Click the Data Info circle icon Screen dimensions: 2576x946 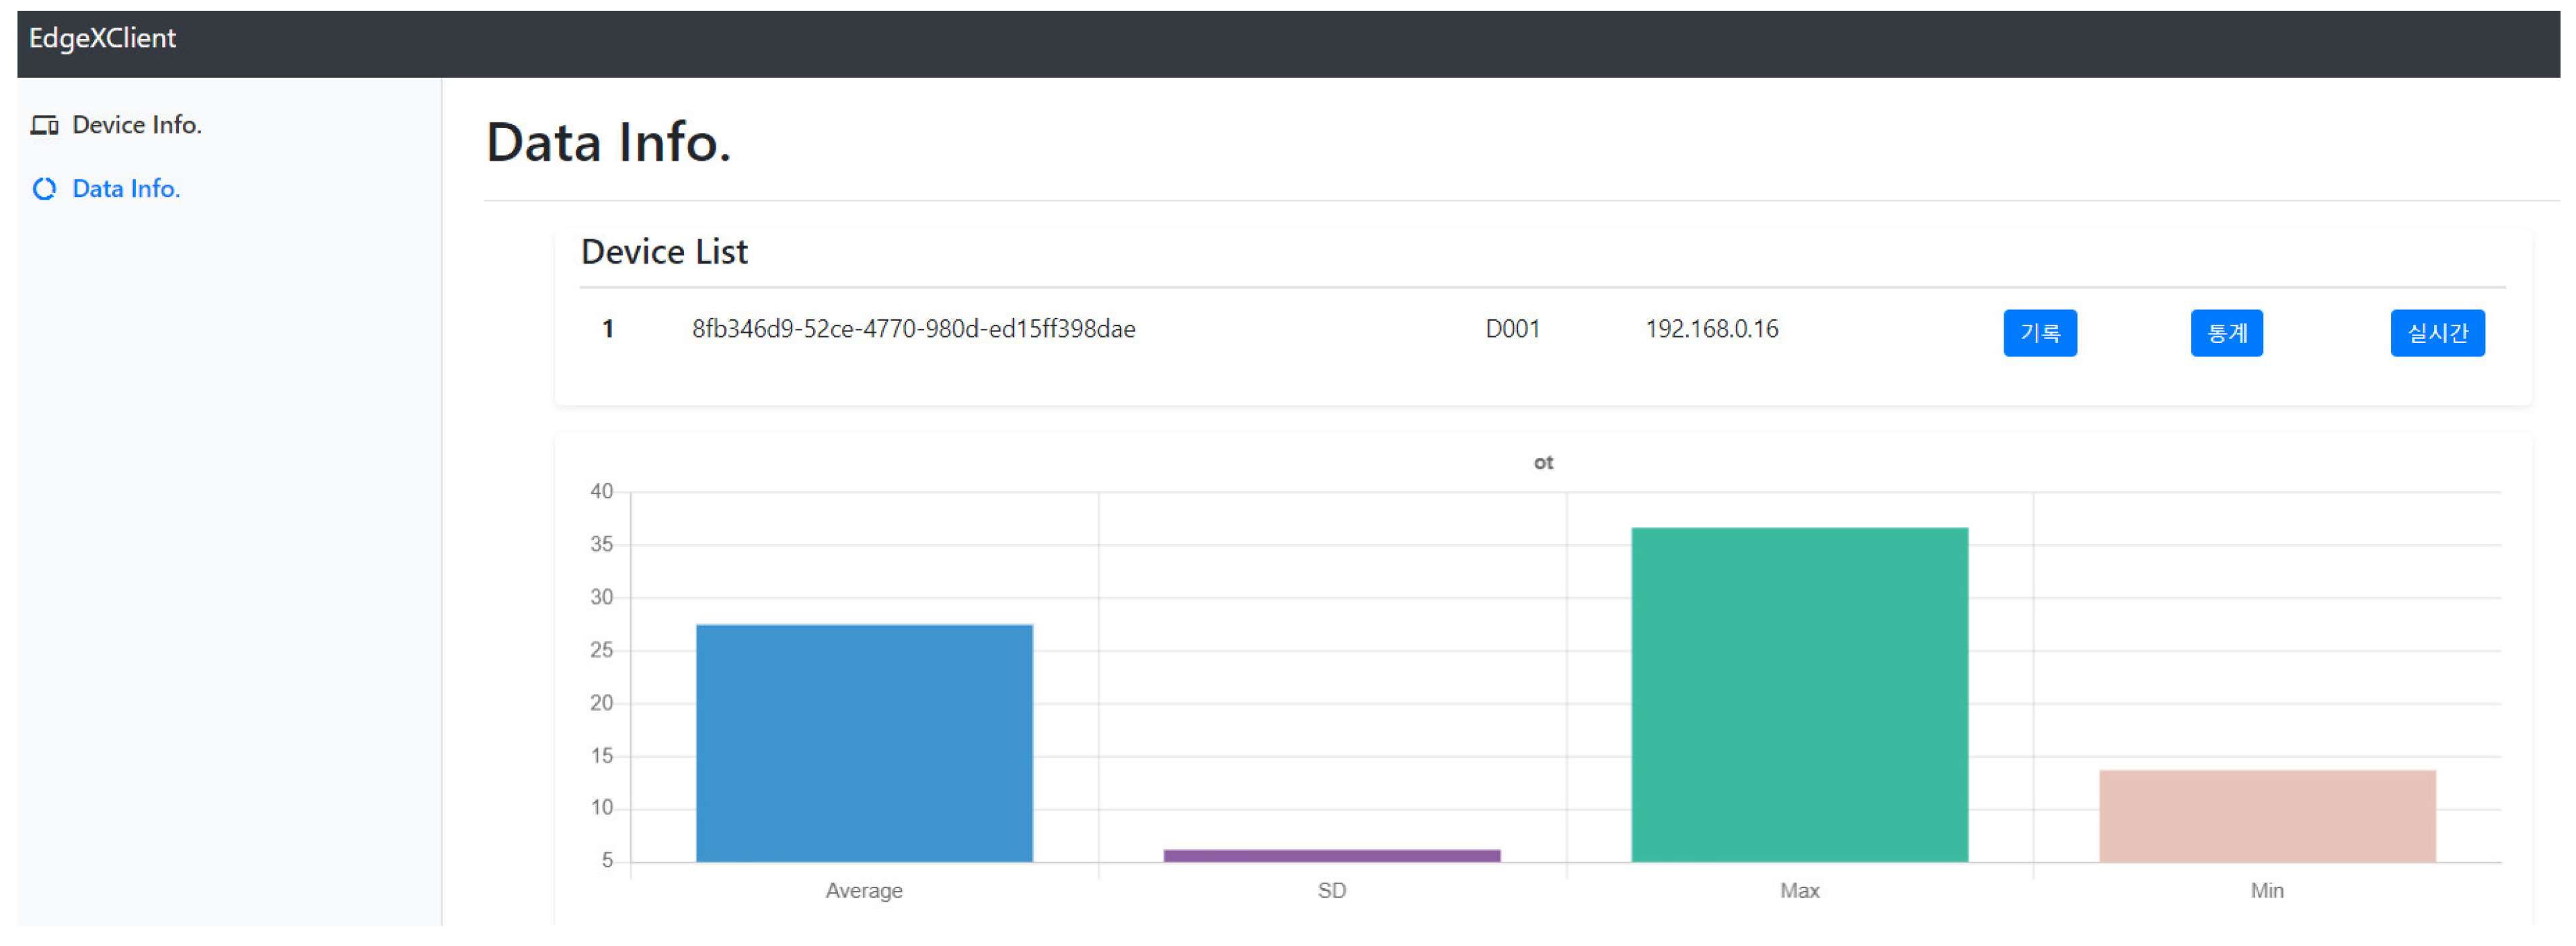point(44,189)
